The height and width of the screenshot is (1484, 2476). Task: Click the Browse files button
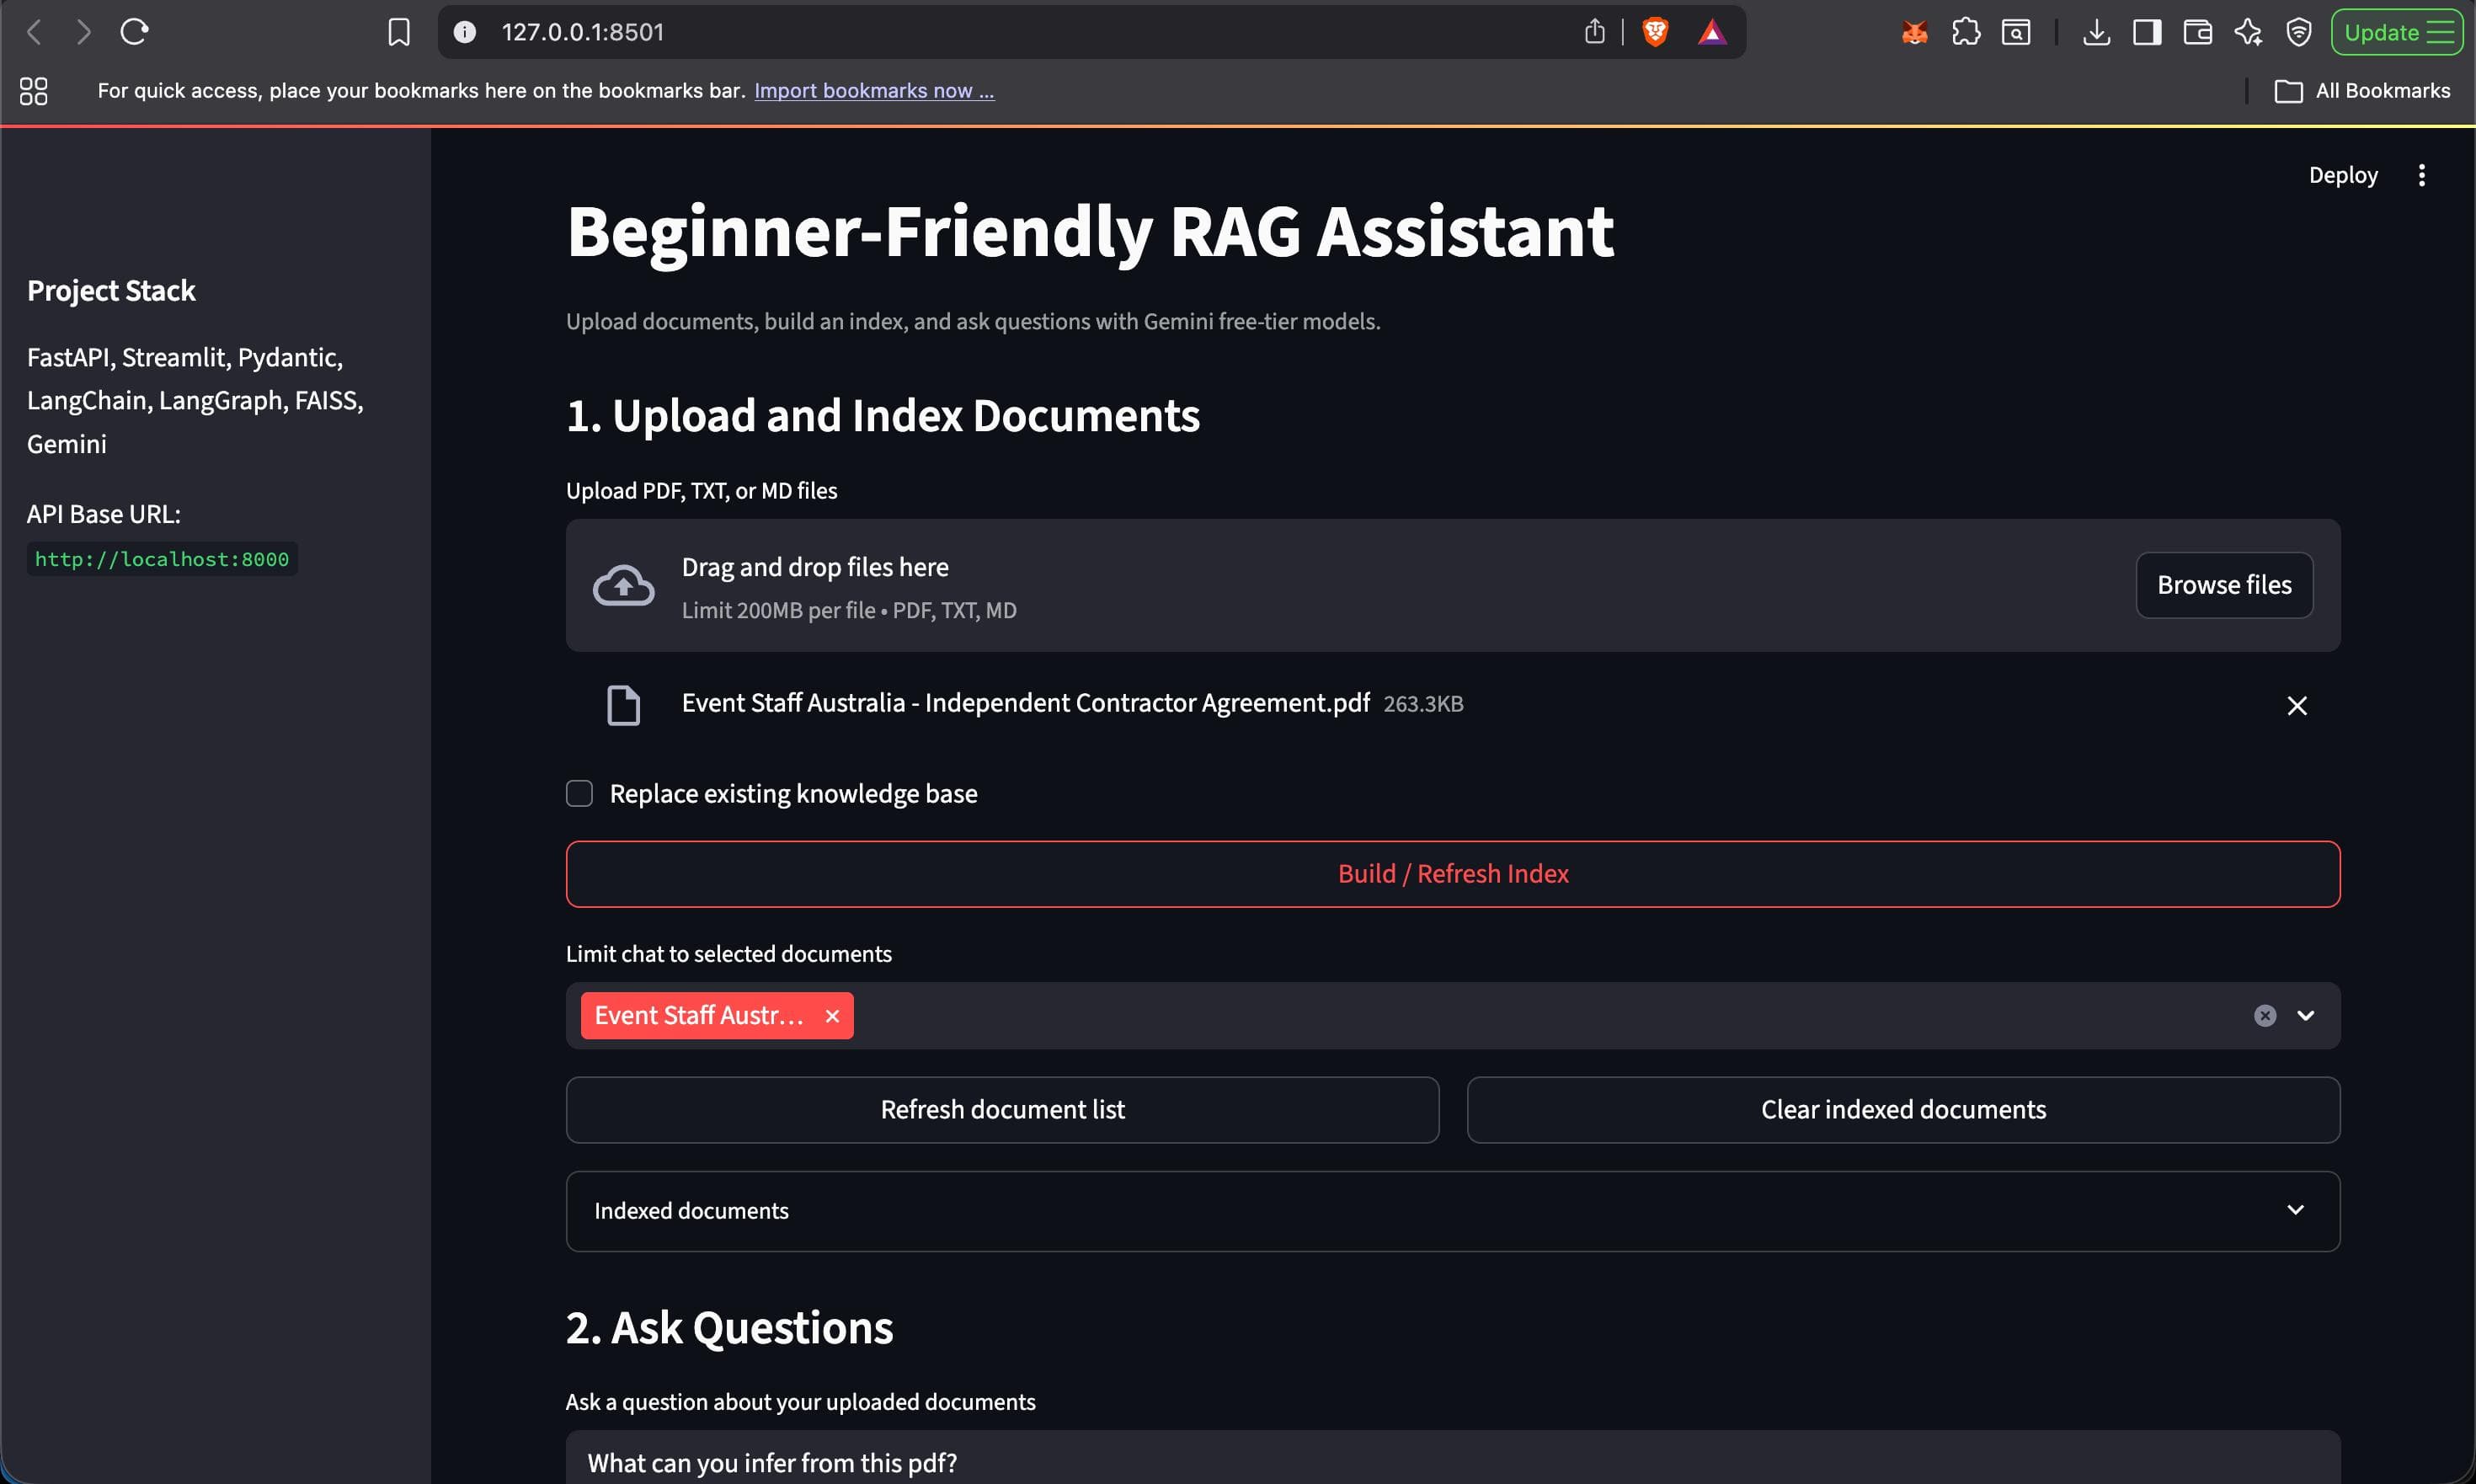click(x=2224, y=585)
